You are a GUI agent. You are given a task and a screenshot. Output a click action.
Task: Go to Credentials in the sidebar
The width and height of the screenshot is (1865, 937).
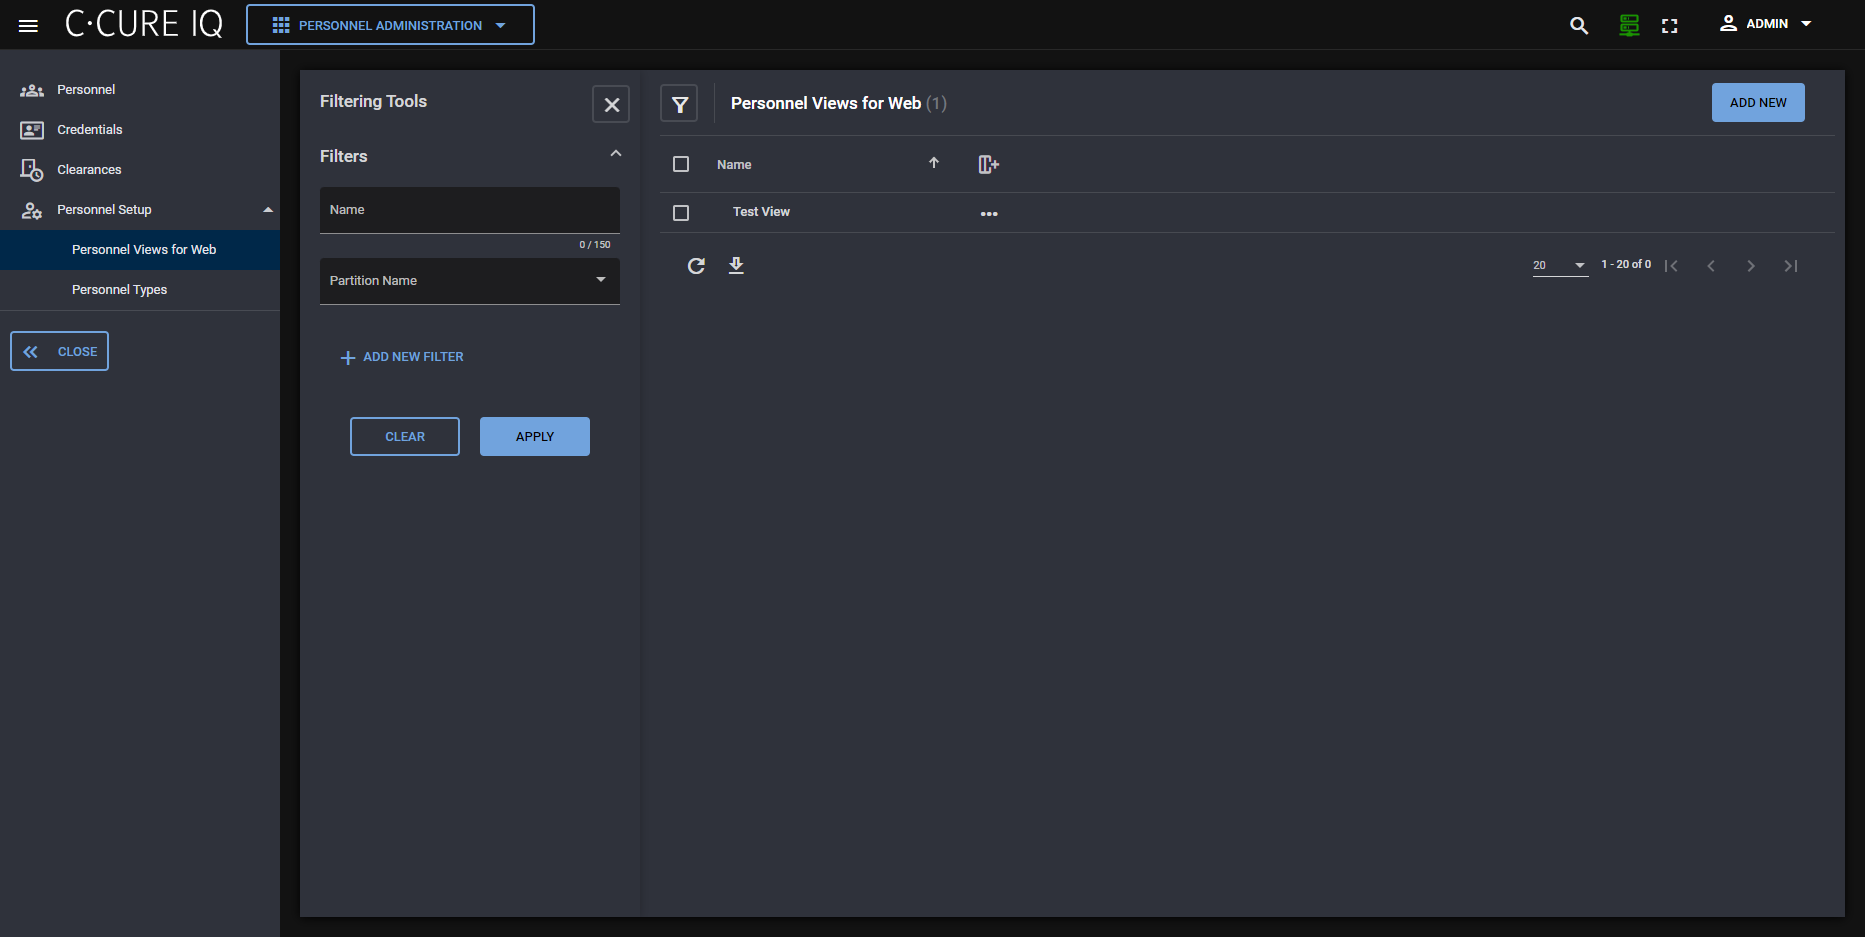pos(89,130)
